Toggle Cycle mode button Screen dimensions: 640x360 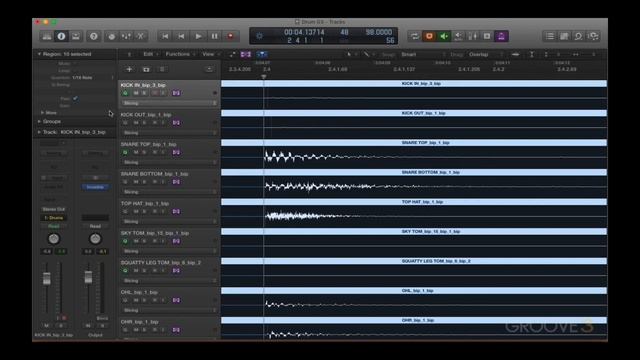(415, 36)
